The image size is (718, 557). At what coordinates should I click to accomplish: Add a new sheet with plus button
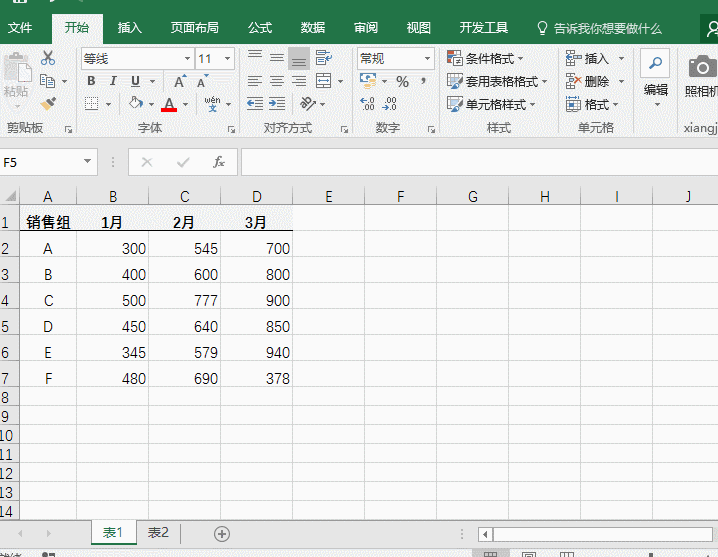pyautogui.click(x=222, y=534)
